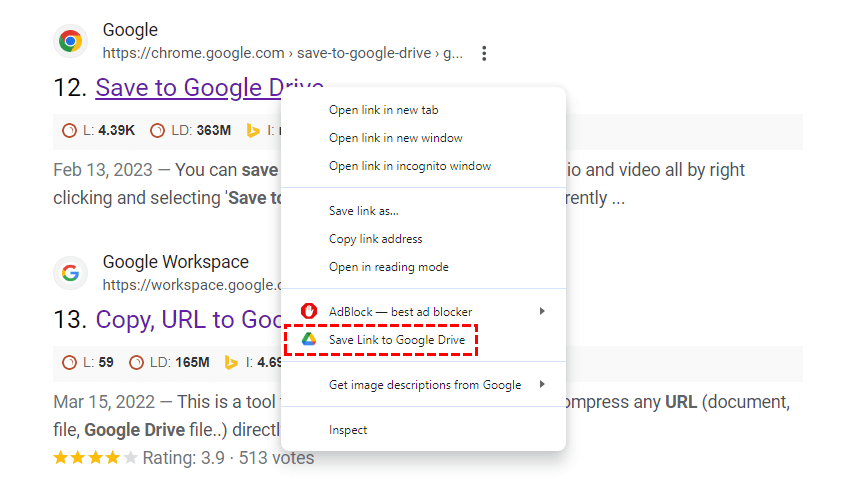Click the circle icon next to L: 4.39K
The height and width of the screenshot is (479, 856).
pyautogui.click(x=69, y=131)
